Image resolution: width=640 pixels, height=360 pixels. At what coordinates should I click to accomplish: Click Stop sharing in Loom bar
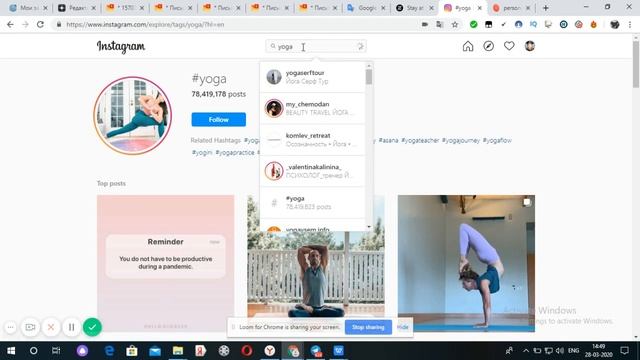(x=368, y=327)
